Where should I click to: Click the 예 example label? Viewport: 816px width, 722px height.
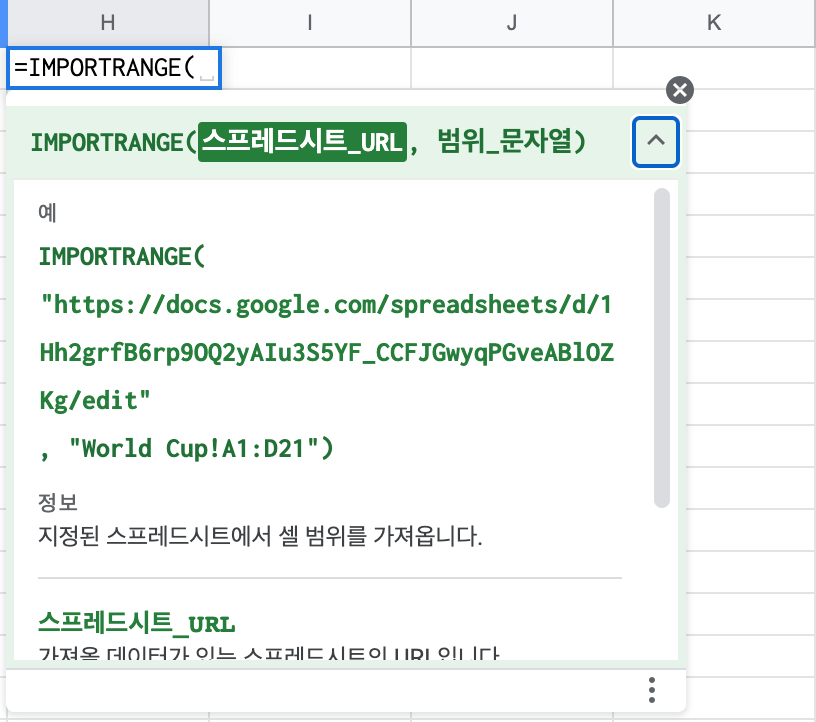[45, 211]
